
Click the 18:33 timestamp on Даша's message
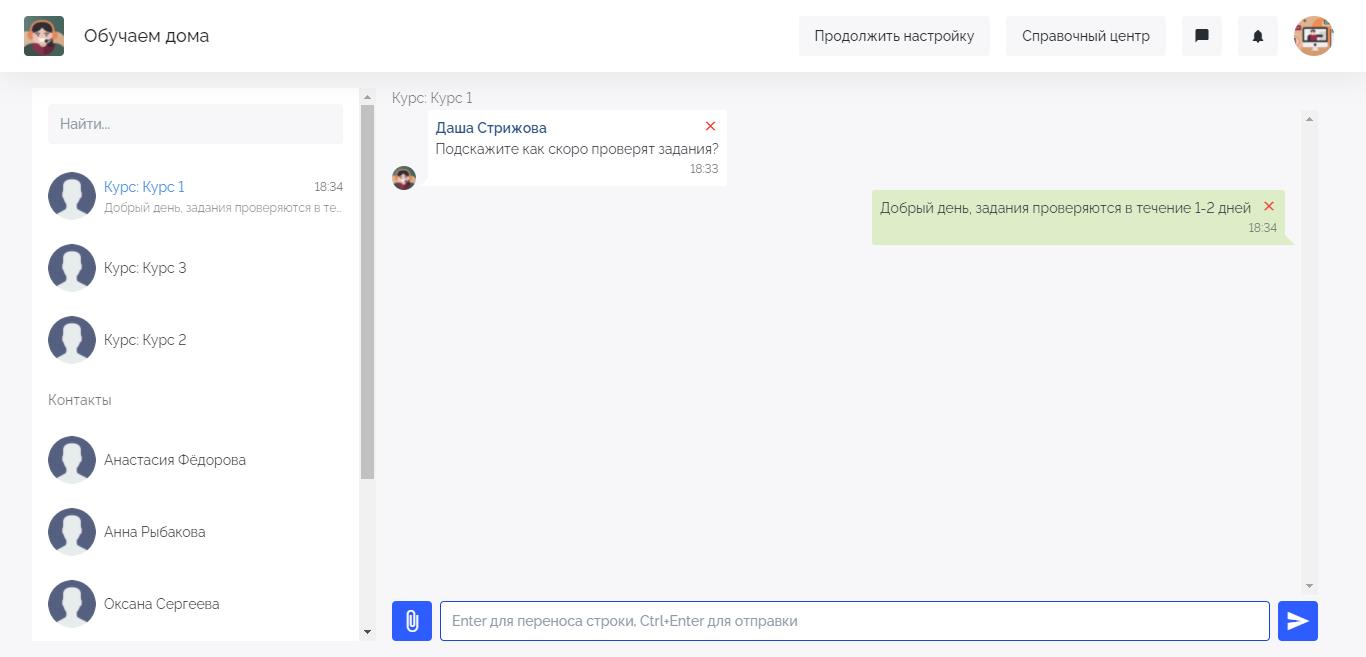point(704,169)
